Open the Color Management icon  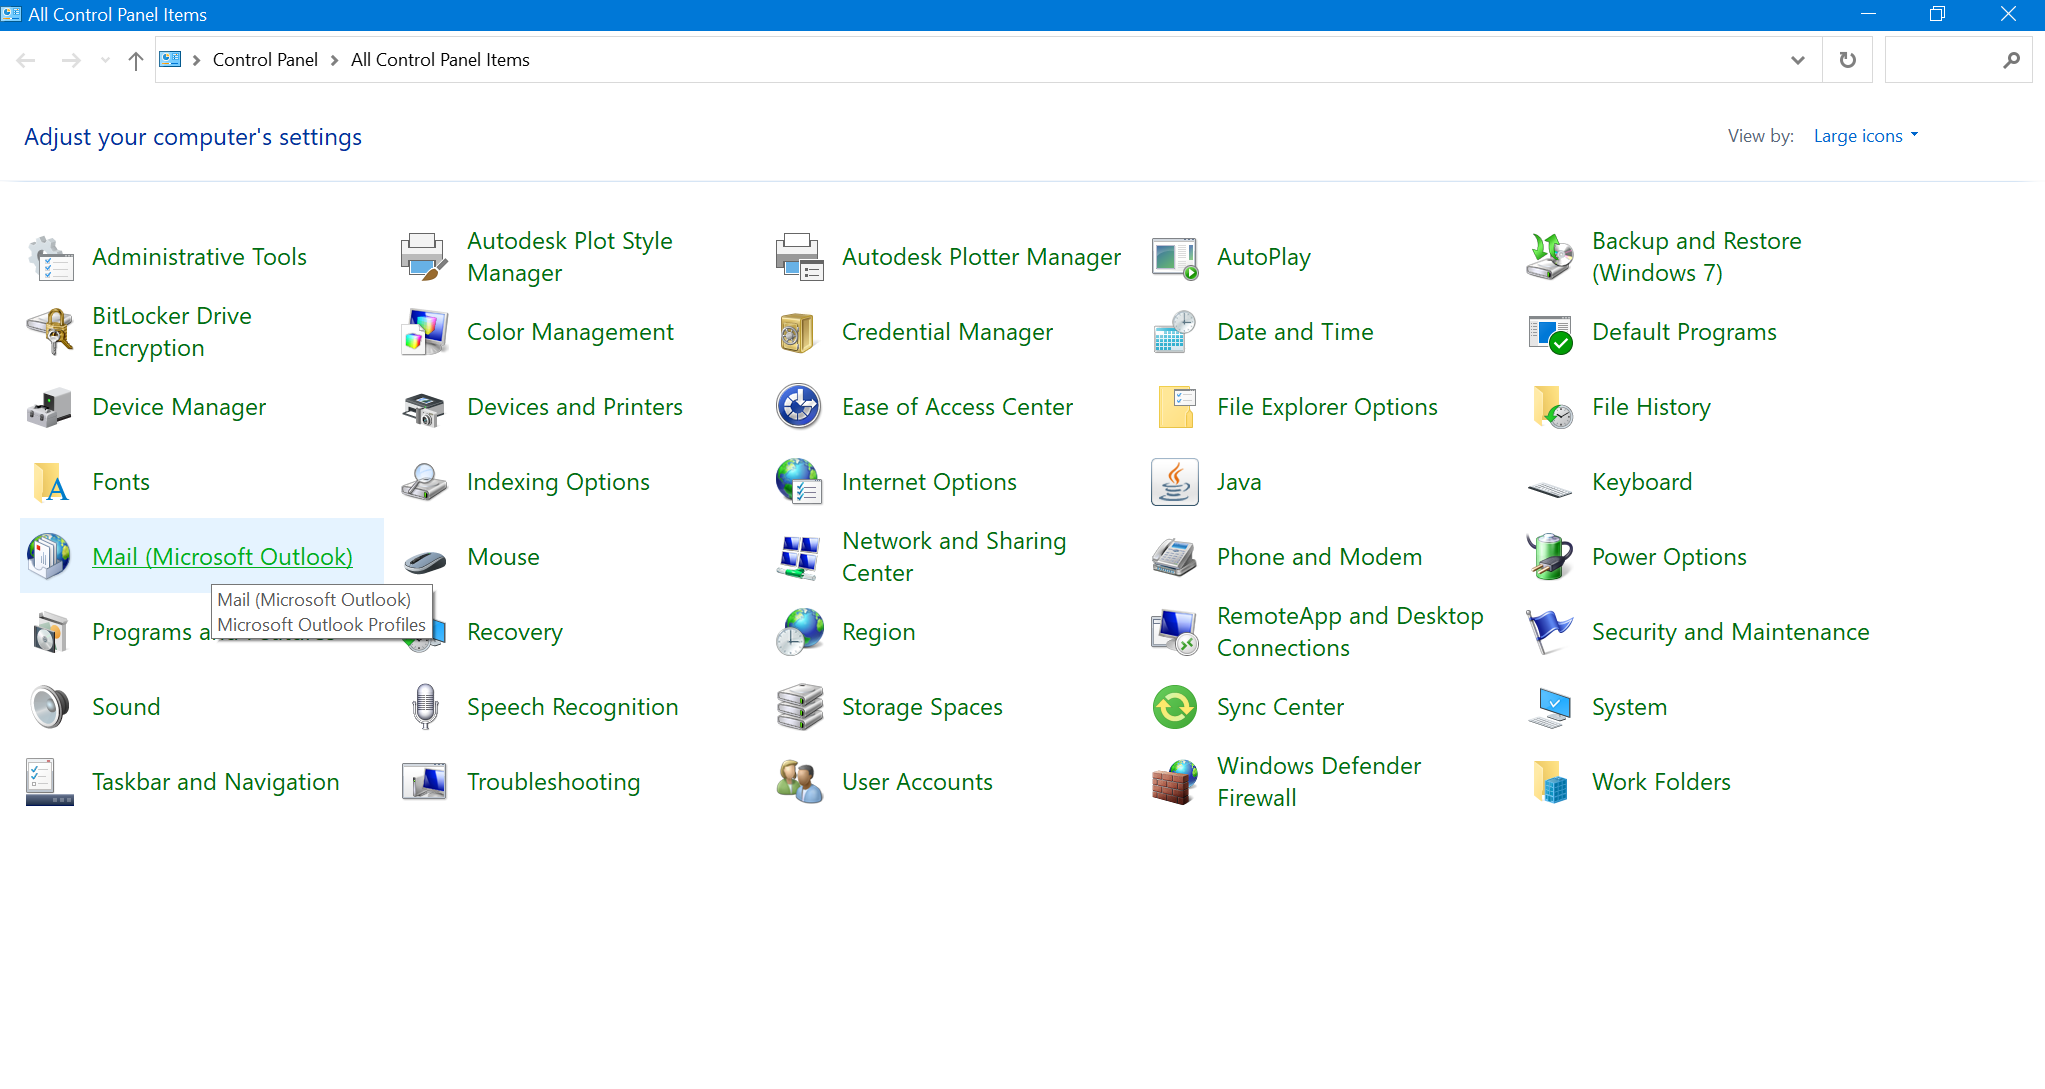[425, 333]
